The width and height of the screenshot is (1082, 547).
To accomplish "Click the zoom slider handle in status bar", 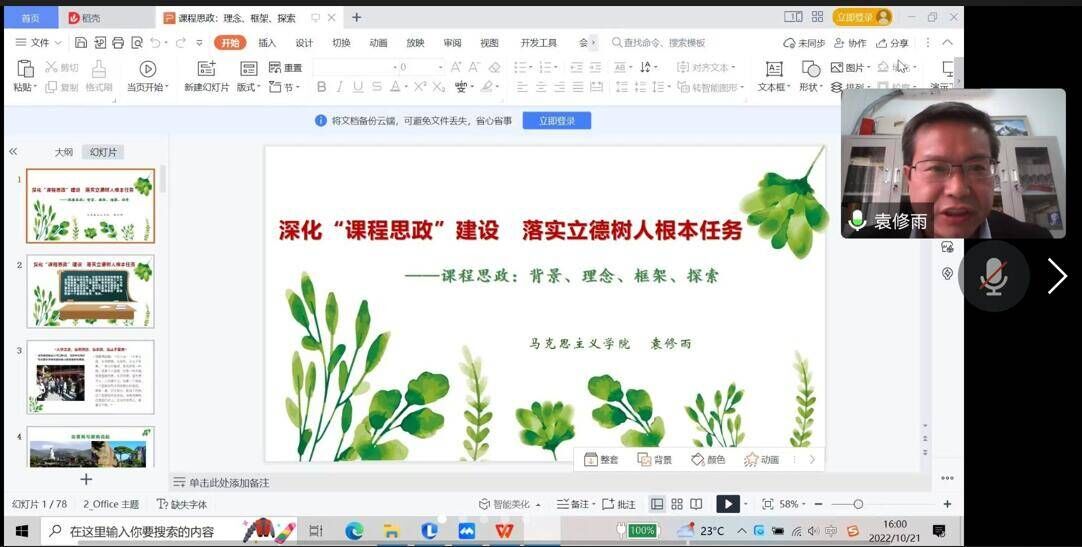I will point(858,504).
